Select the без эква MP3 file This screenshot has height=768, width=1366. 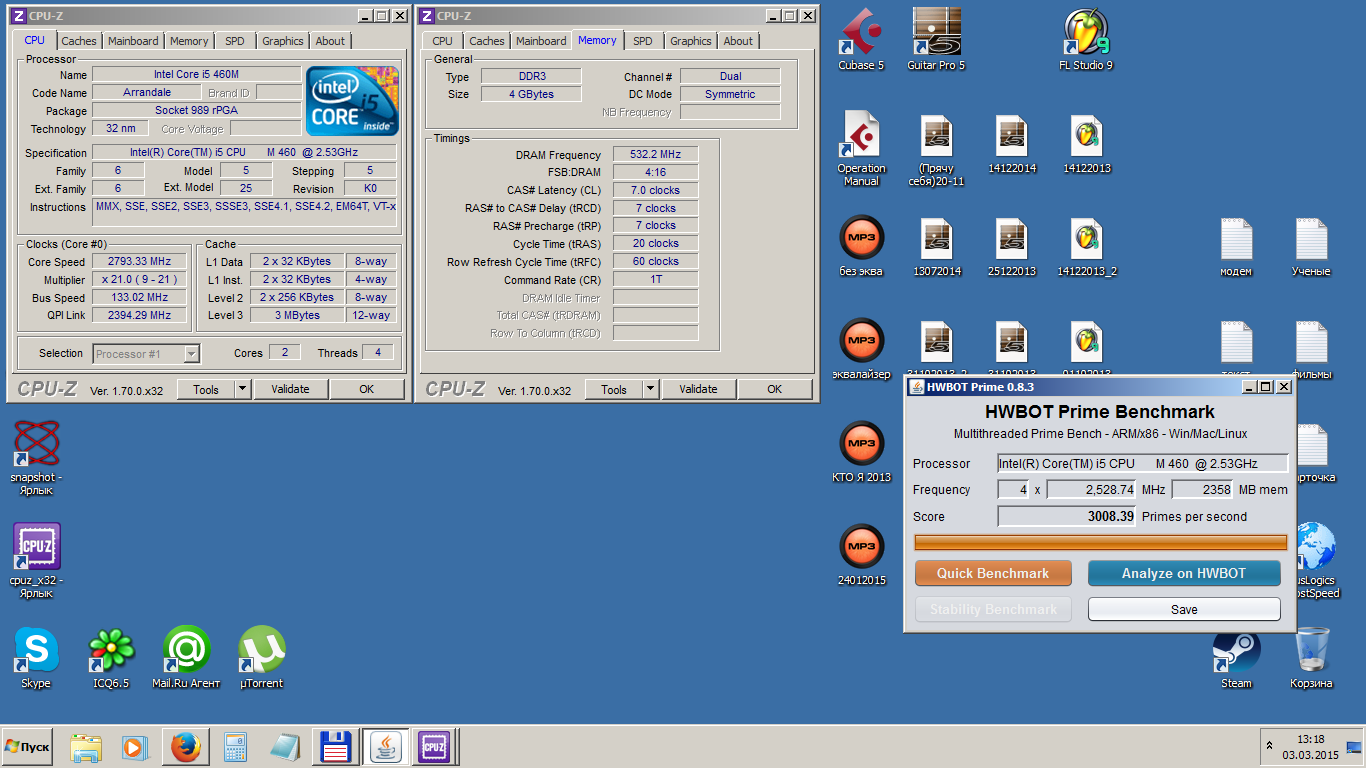tap(861, 246)
